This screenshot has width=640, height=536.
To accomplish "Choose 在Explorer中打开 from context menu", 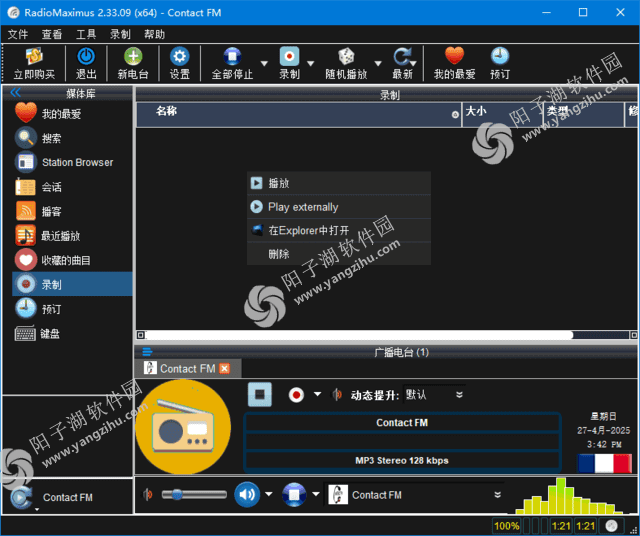I will click(x=339, y=230).
